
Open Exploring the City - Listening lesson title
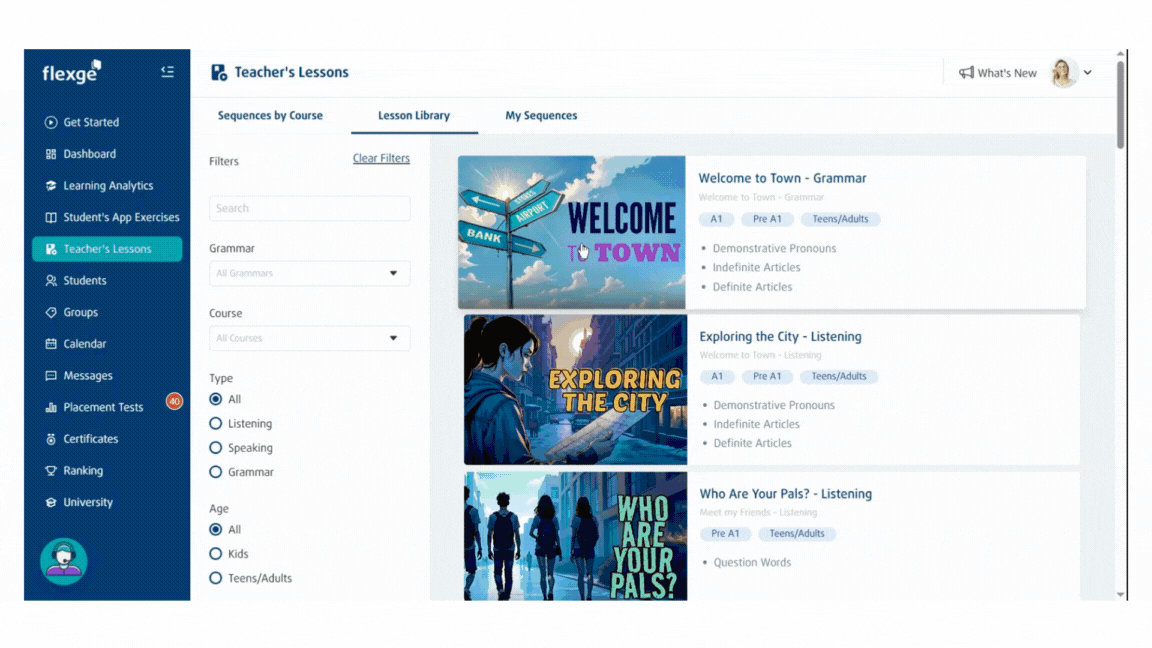(x=780, y=337)
